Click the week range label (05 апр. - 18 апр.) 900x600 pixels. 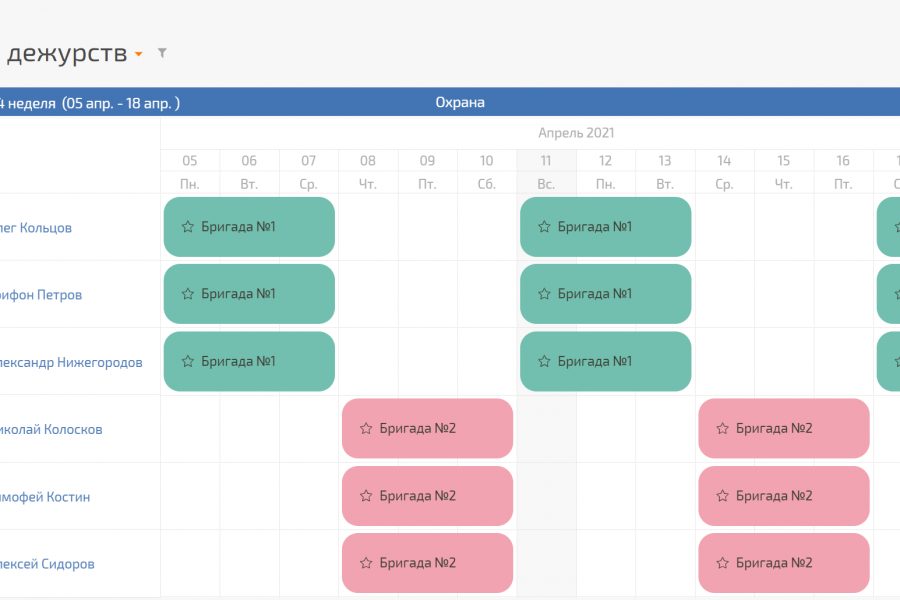pyautogui.click(x=120, y=103)
